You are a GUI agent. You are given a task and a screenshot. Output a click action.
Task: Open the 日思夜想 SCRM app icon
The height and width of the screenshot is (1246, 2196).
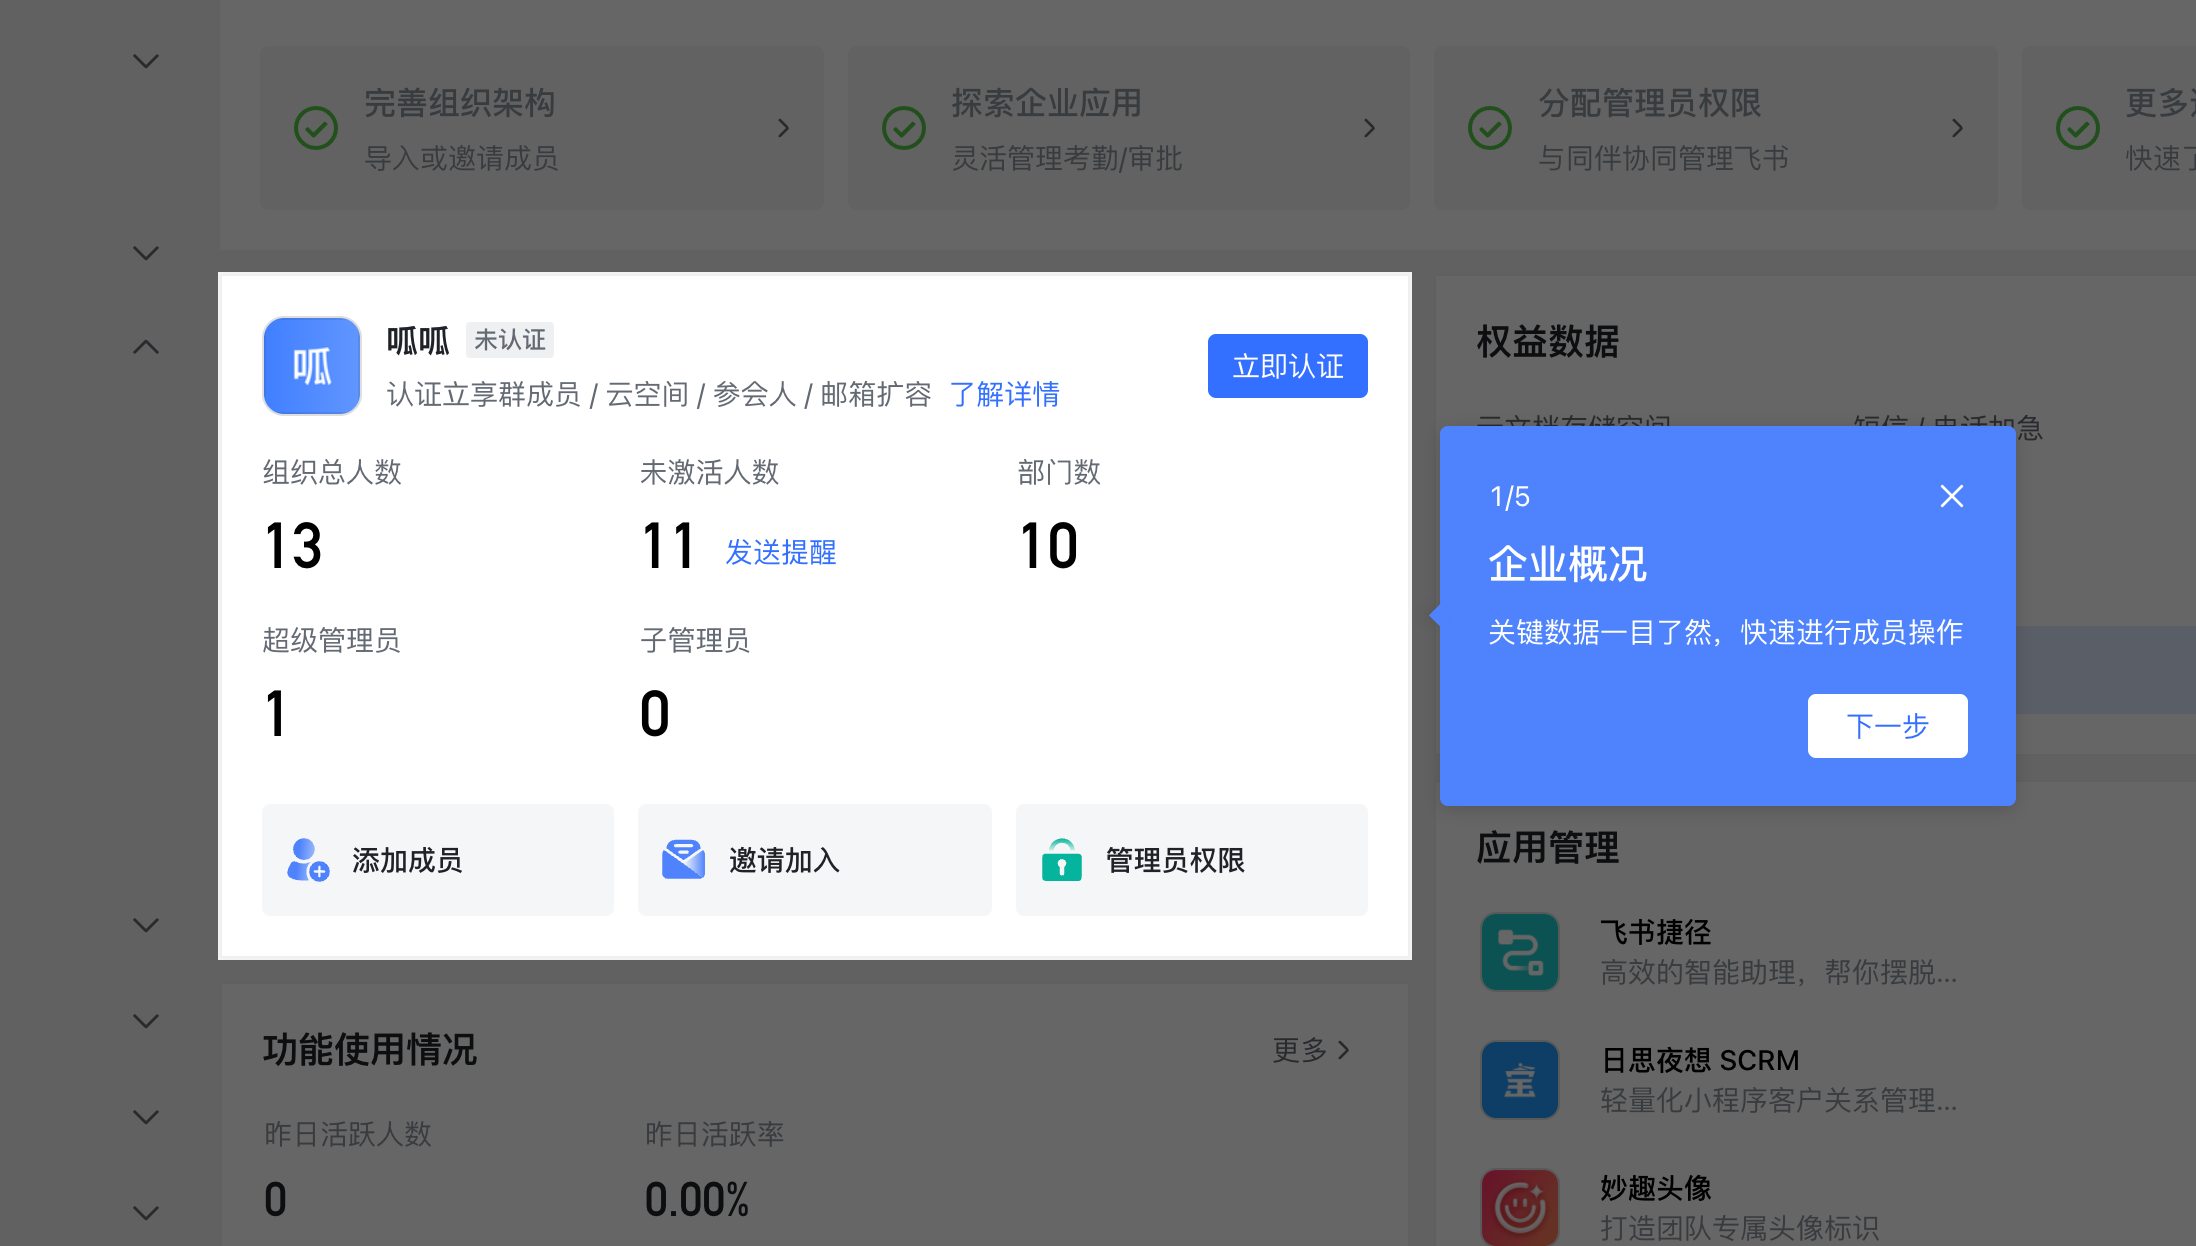point(1519,1080)
